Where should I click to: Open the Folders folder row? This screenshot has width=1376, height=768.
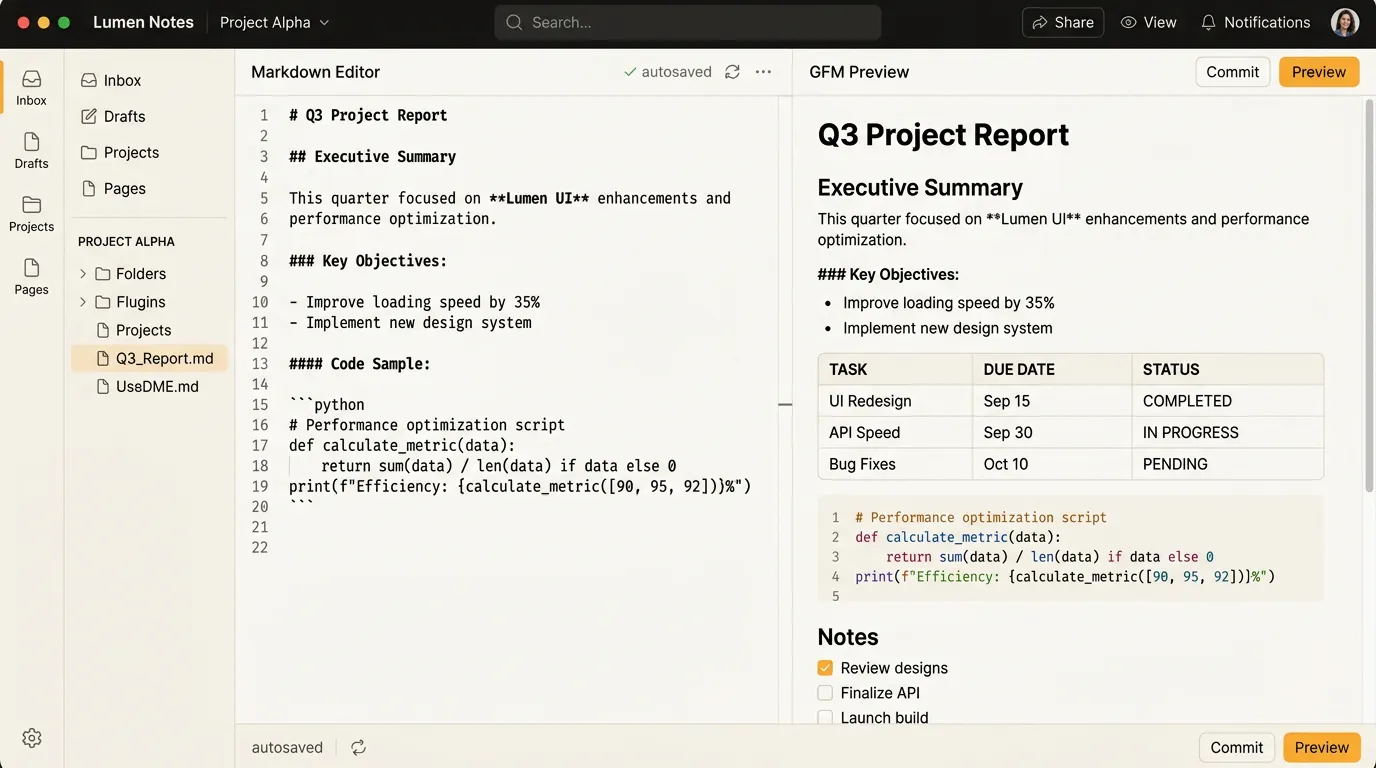click(150, 274)
